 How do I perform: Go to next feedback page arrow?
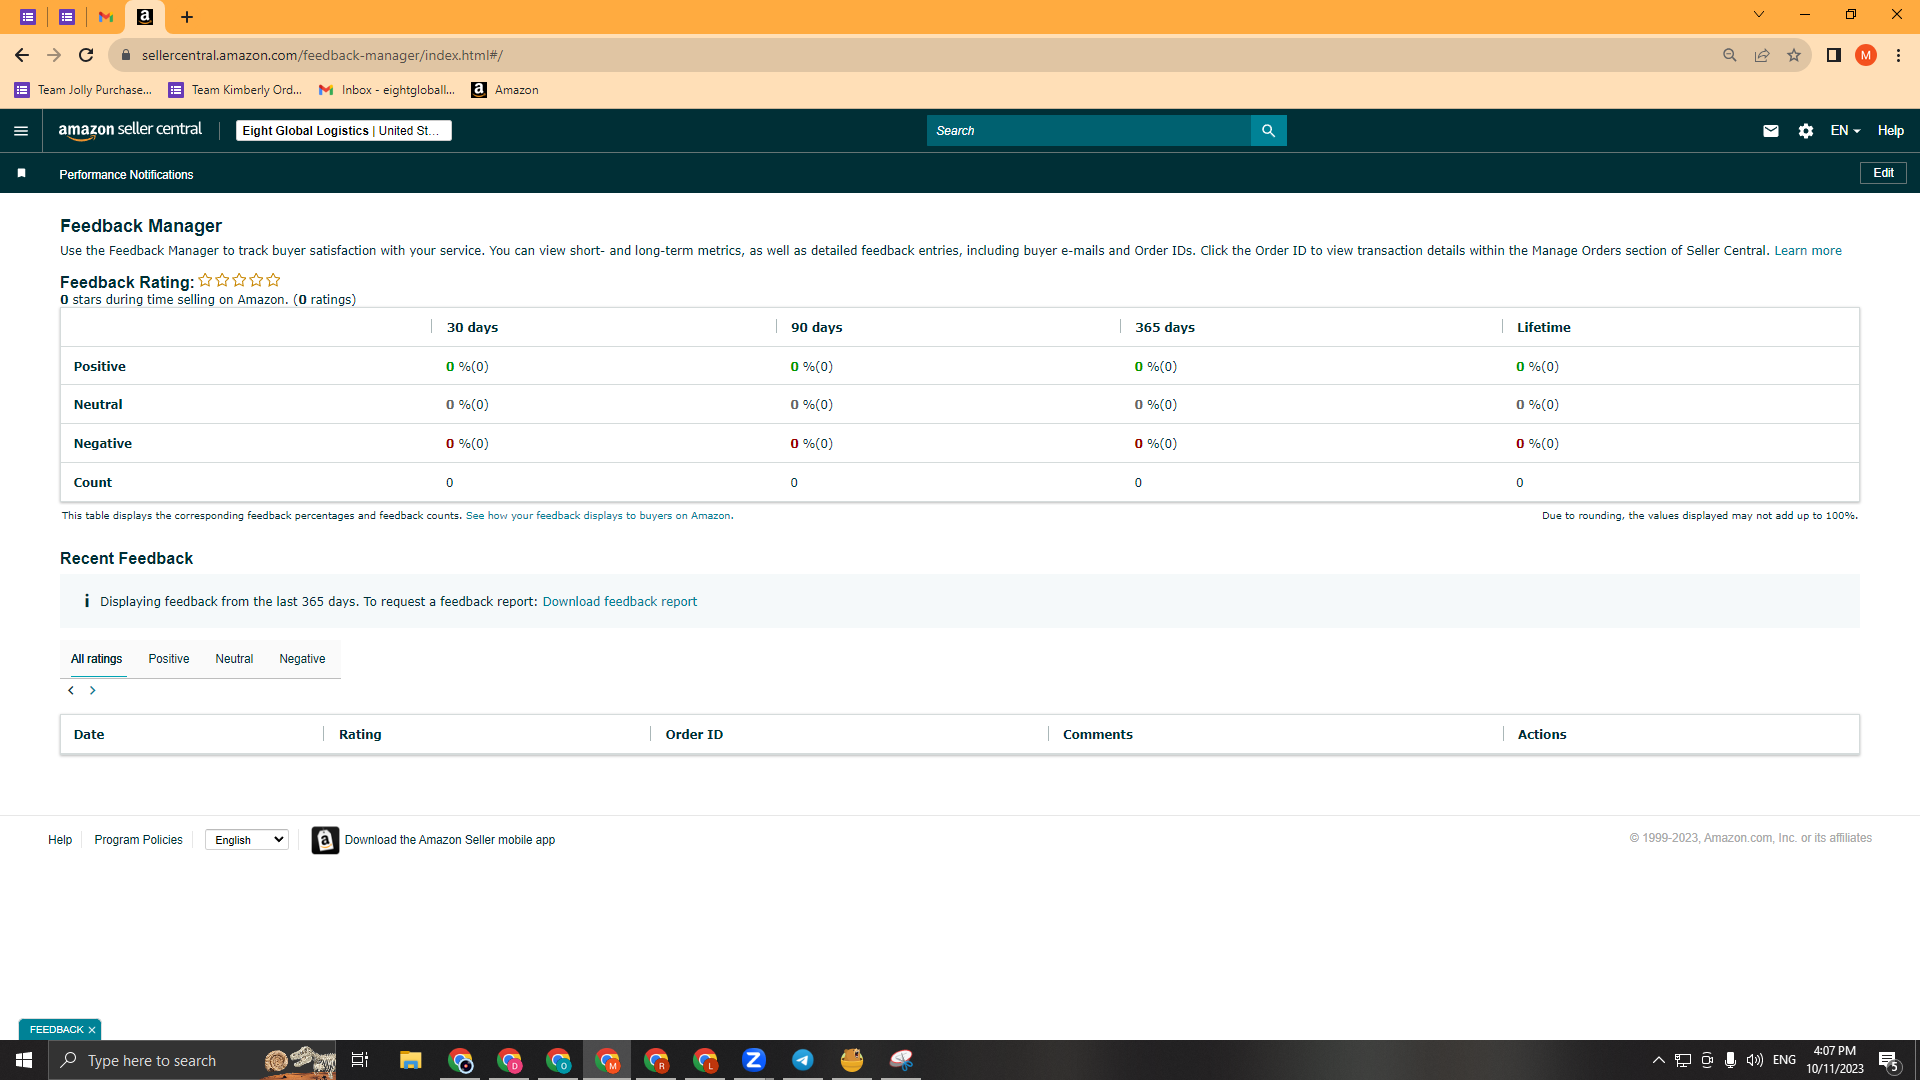[x=93, y=691]
